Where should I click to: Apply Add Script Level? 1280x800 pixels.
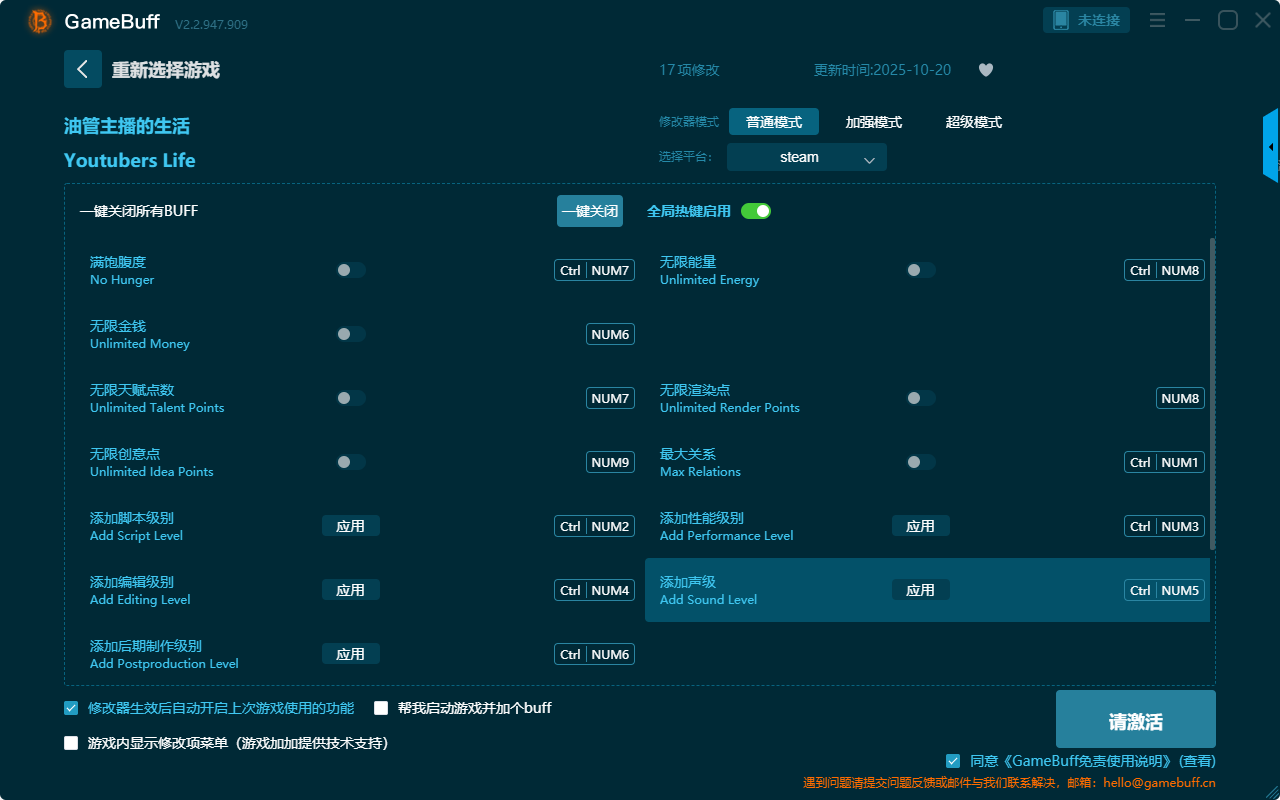pyautogui.click(x=350, y=526)
